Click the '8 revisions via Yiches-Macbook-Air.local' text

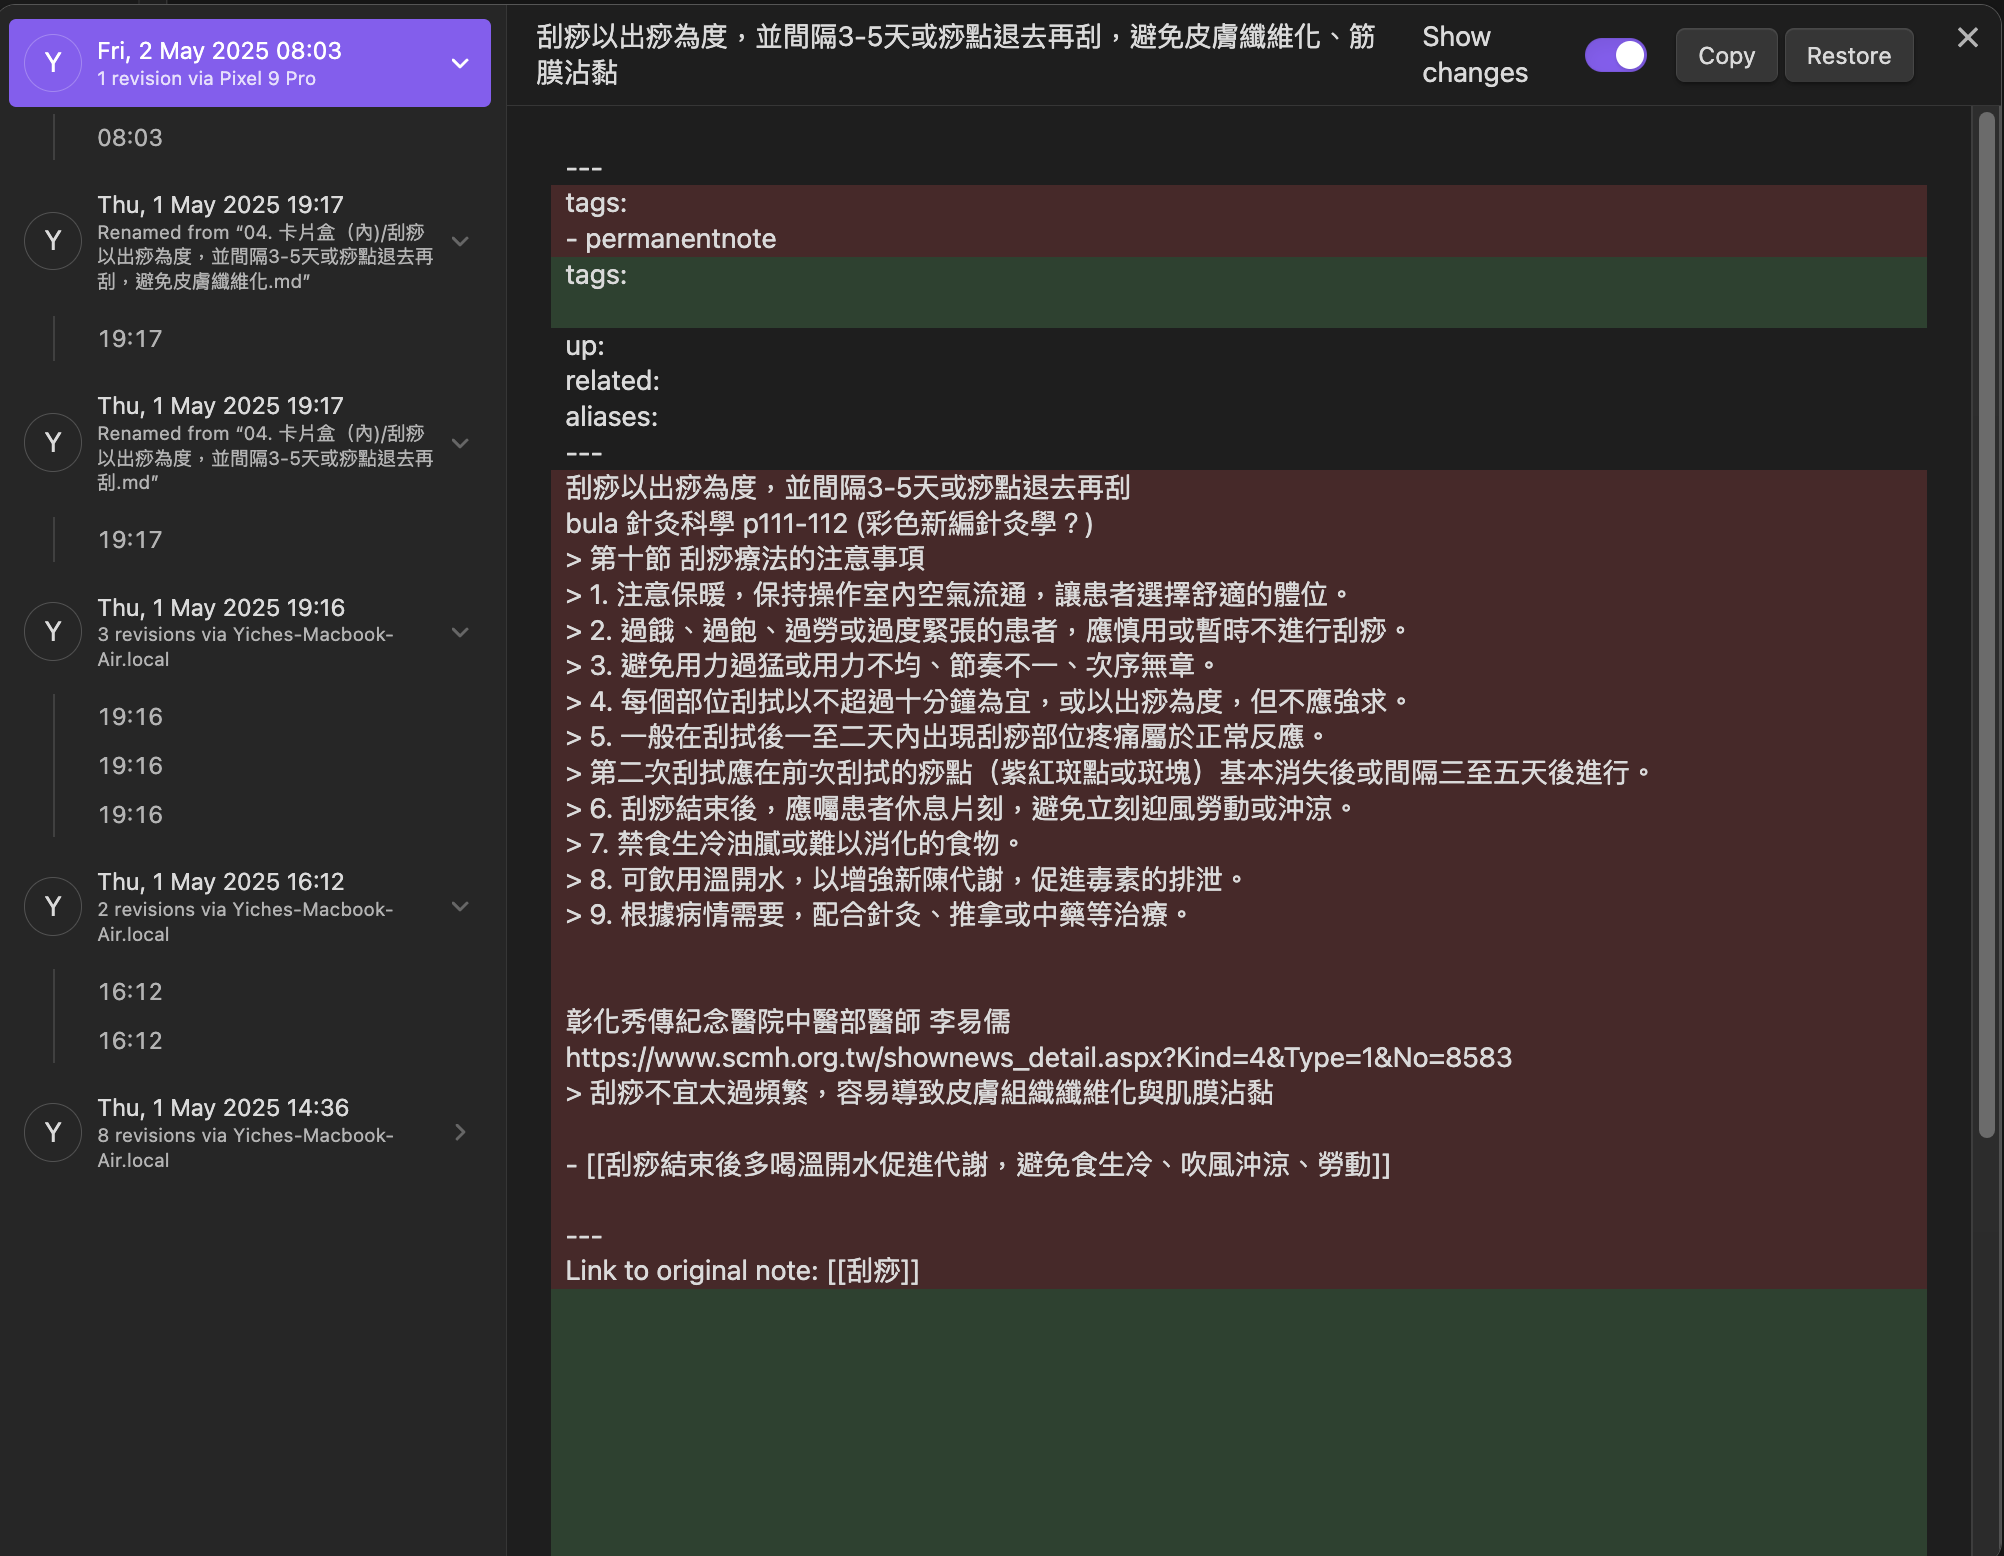tap(245, 1148)
